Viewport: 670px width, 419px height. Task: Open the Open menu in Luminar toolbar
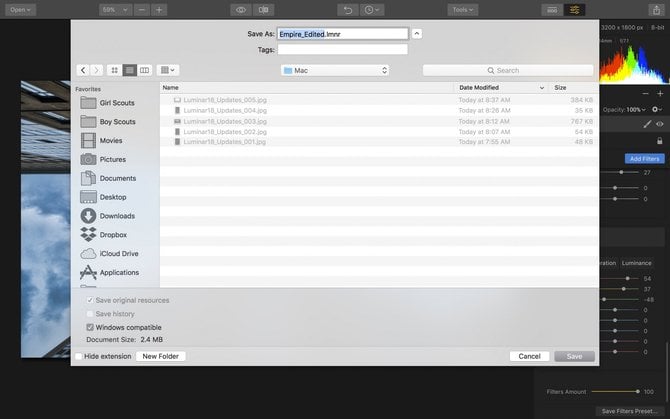(20, 10)
